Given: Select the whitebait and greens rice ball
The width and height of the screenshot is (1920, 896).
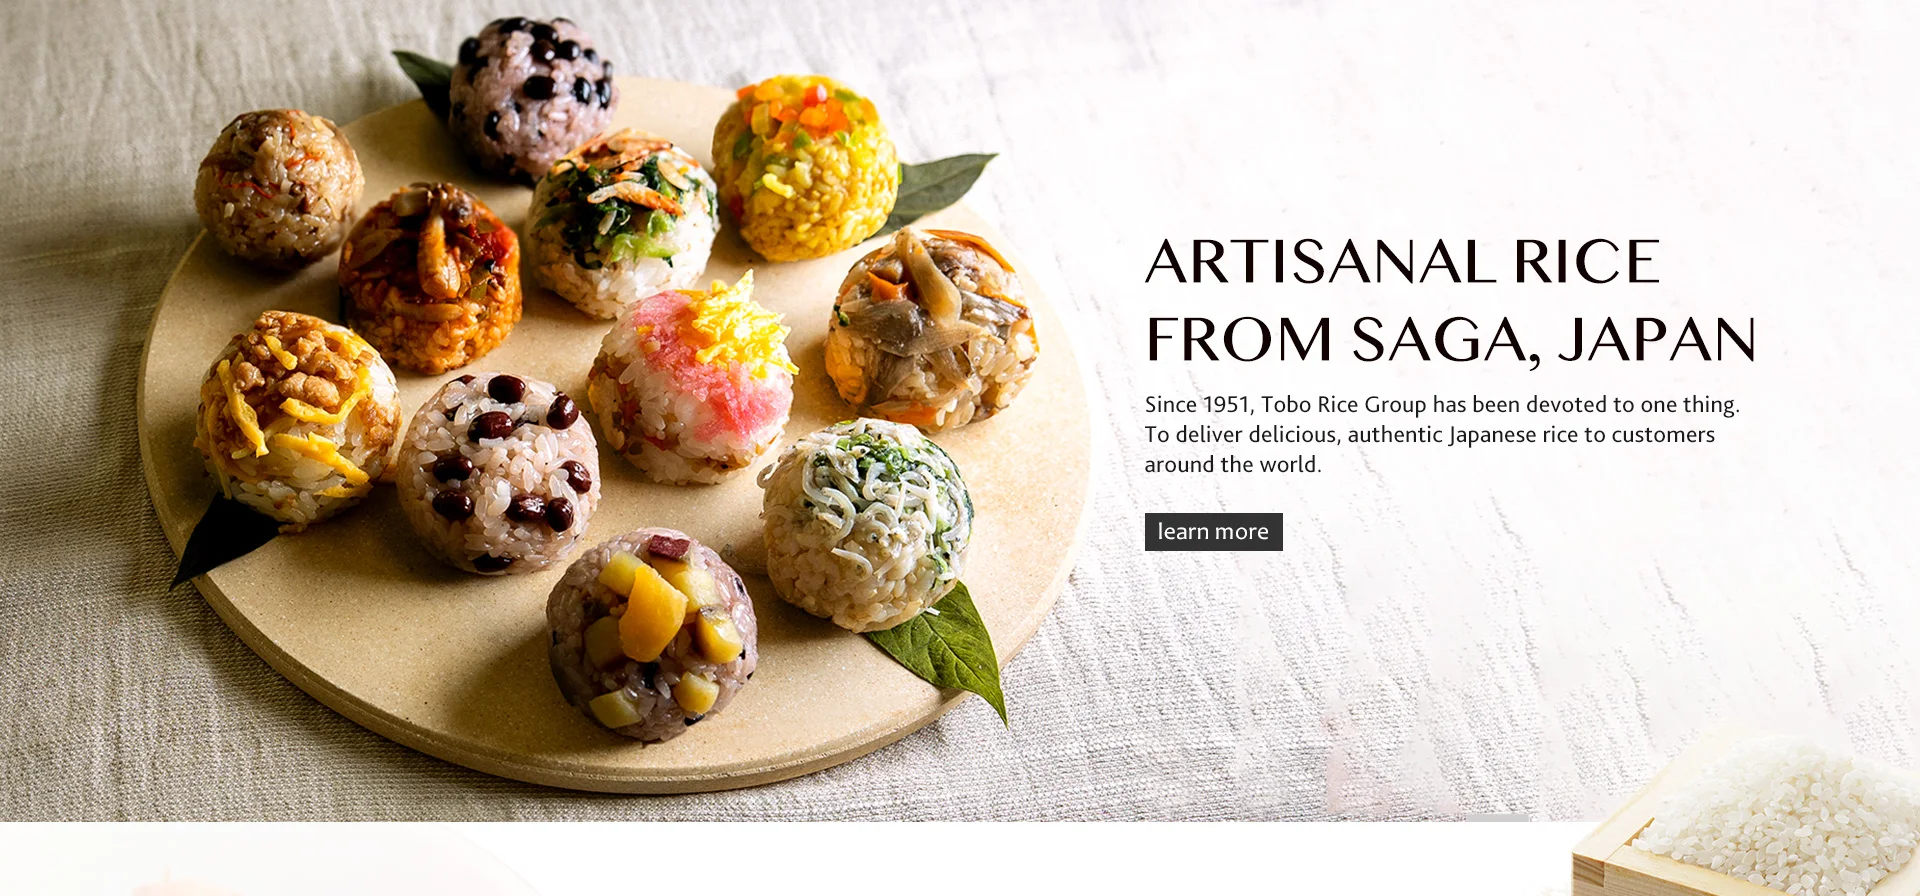Looking at the screenshot, I should [866, 525].
